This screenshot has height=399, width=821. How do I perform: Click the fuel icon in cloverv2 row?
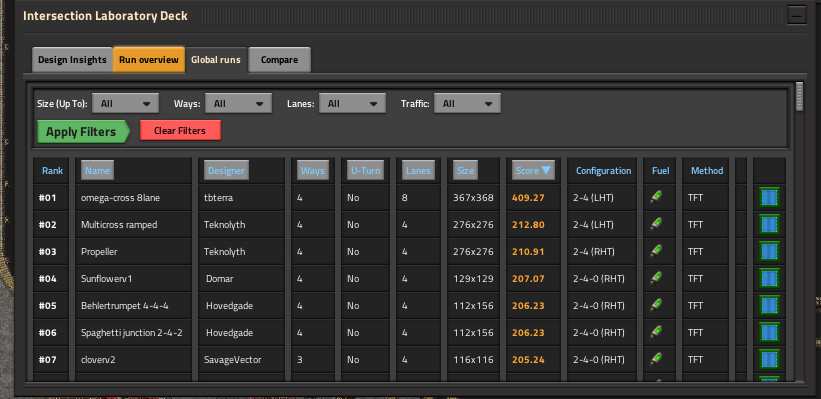[656, 359]
